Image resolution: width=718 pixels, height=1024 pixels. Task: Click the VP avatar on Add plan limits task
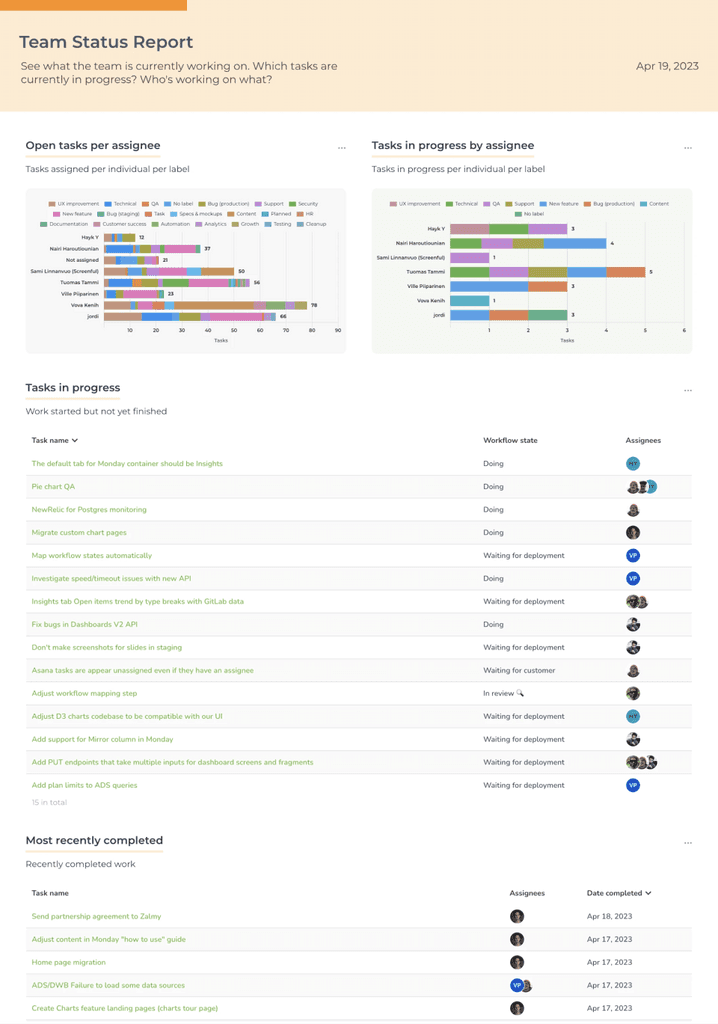coord(633,785)
